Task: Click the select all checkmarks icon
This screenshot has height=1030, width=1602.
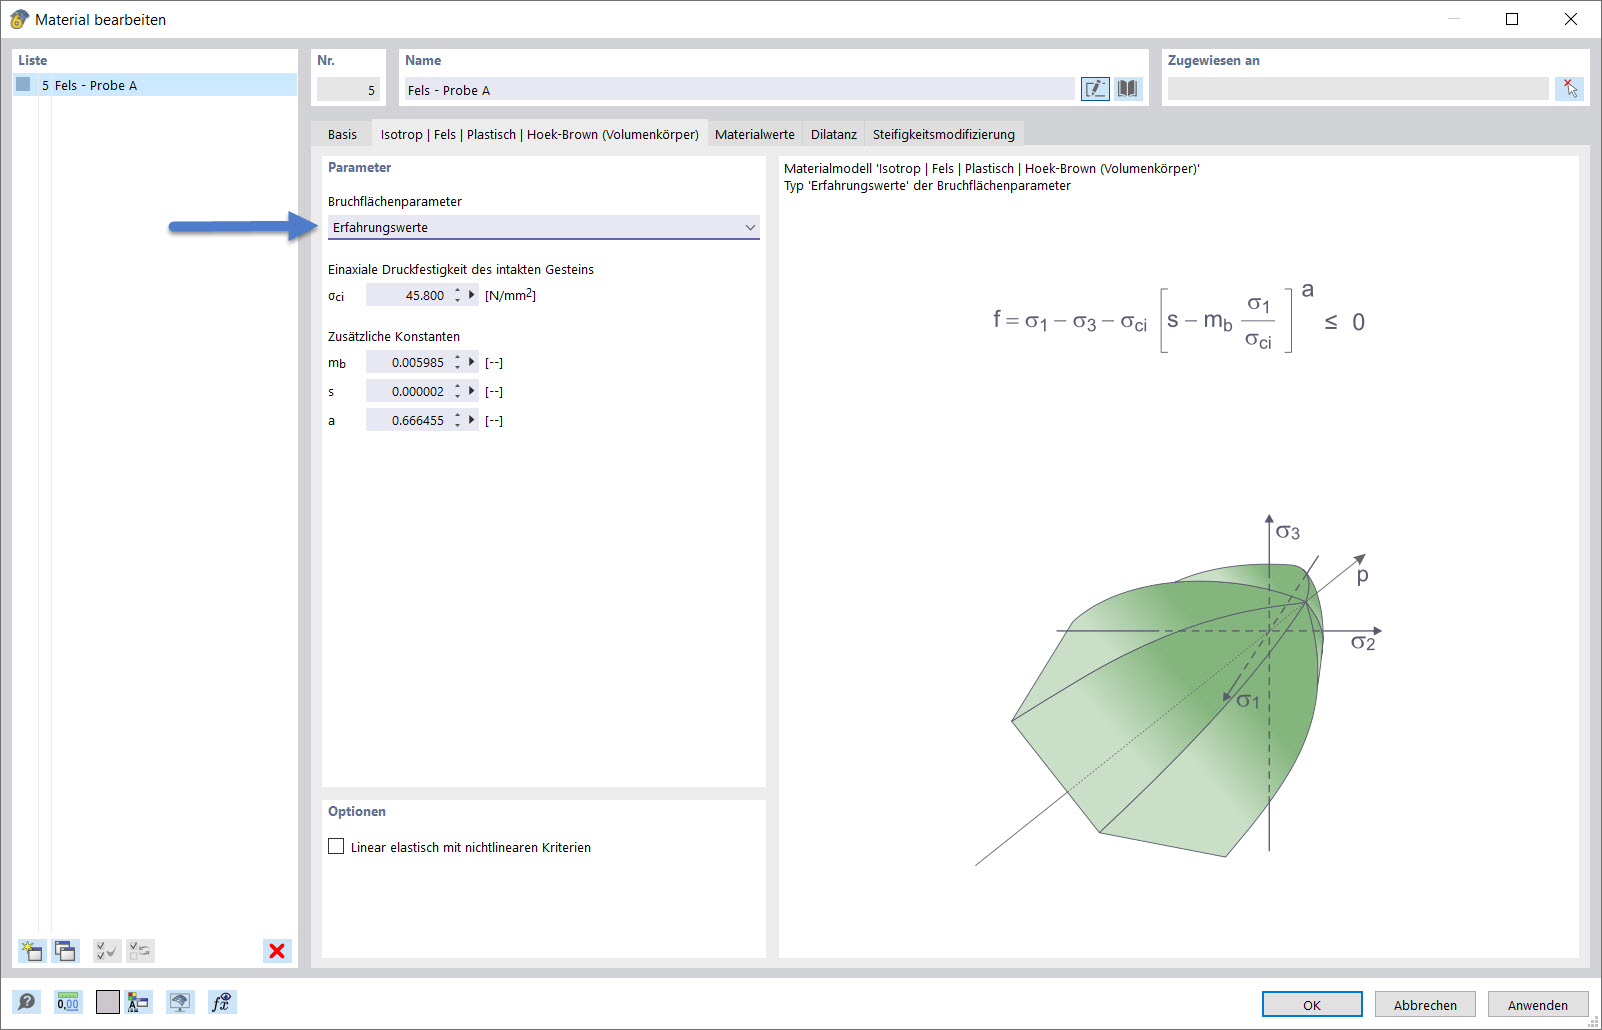Action: [107, 951]
